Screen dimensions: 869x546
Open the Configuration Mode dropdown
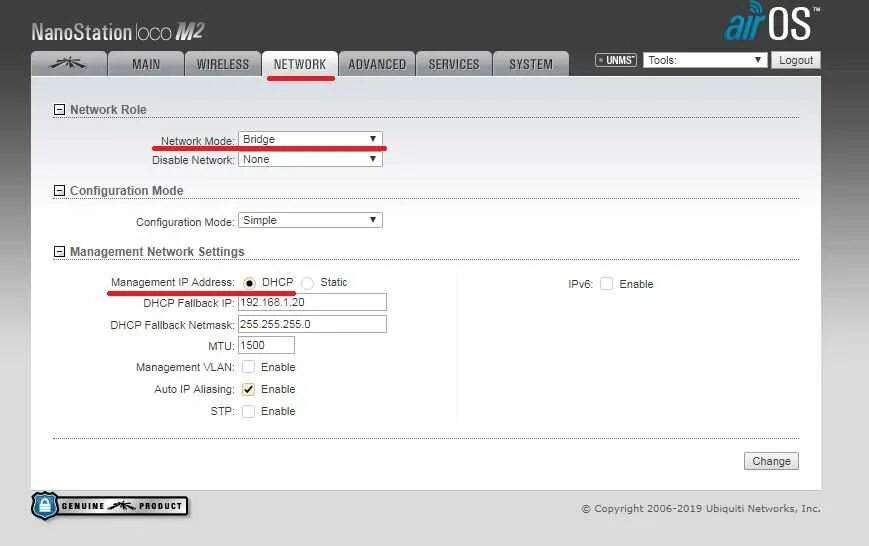click(310, 220)
